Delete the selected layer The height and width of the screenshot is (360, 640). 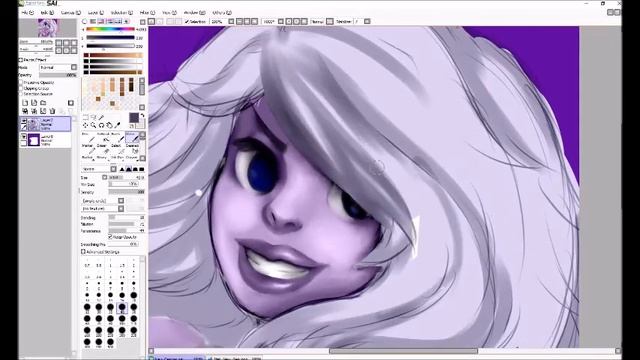click(52, 111)
